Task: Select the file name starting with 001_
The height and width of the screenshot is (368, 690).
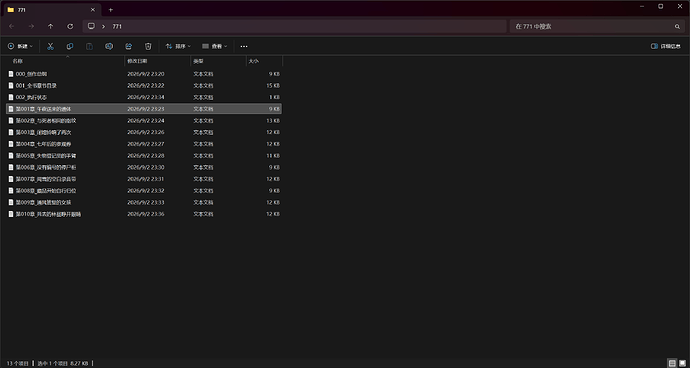Action: (x=36, y=85)
